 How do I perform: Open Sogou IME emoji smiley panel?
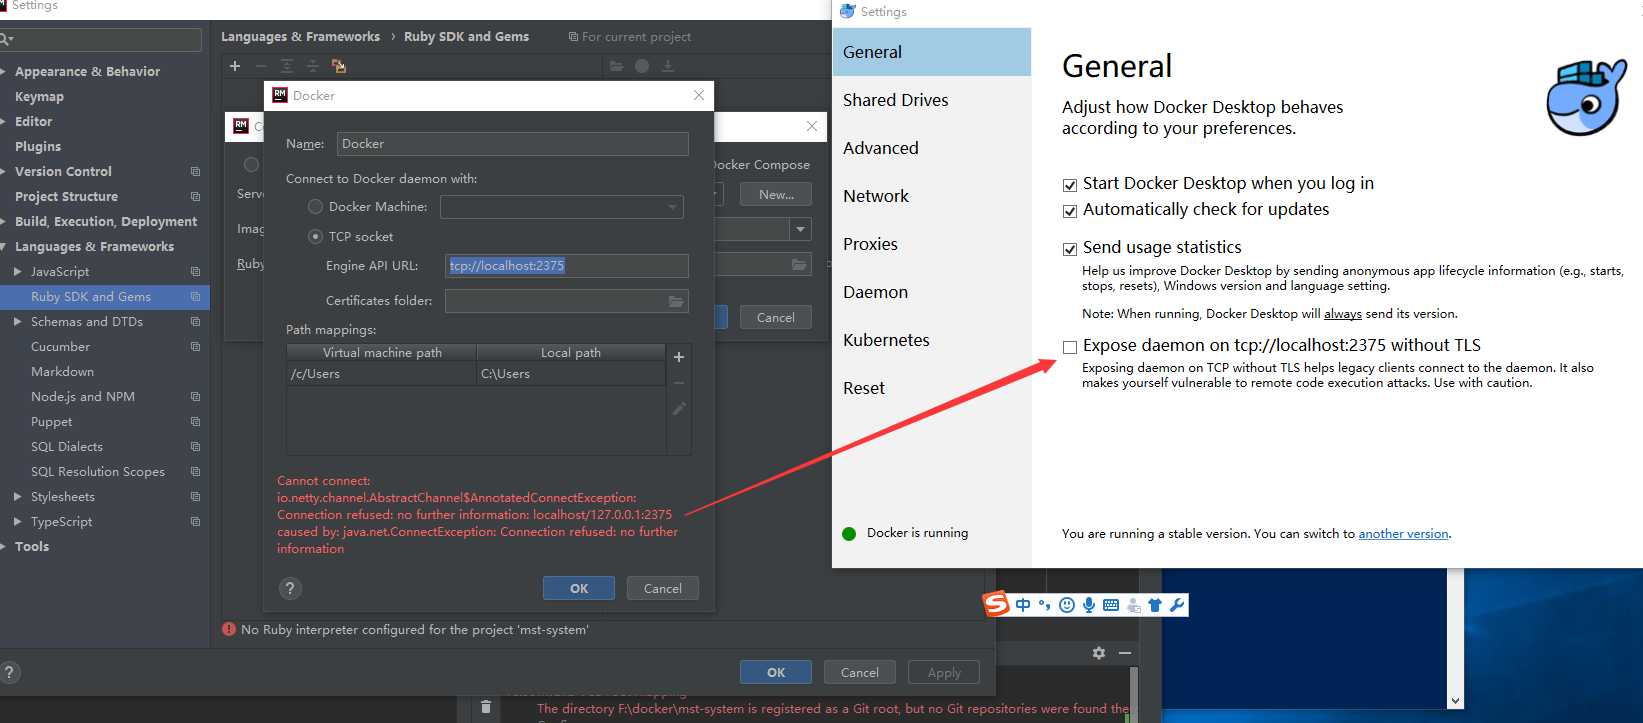coord(1066,605)
